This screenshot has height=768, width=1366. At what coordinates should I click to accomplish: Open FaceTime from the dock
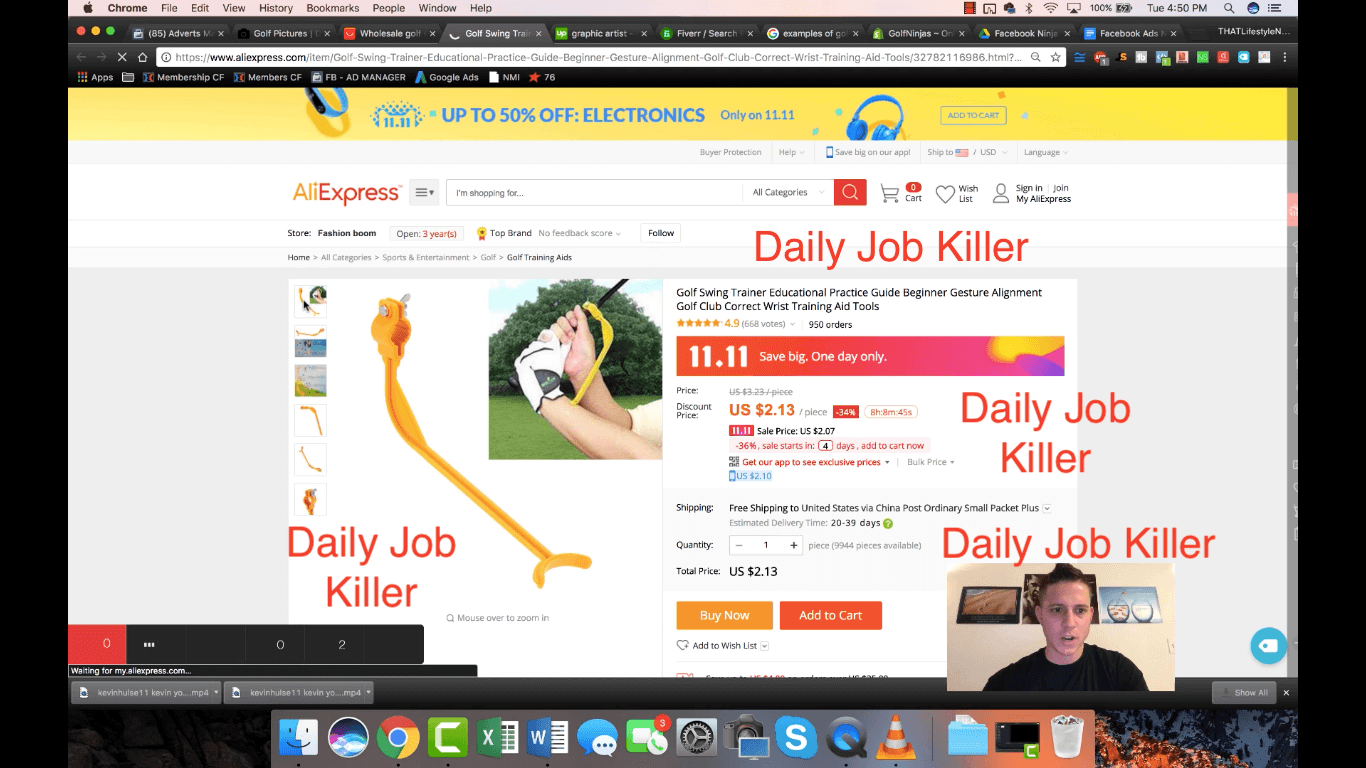(647, 738)
